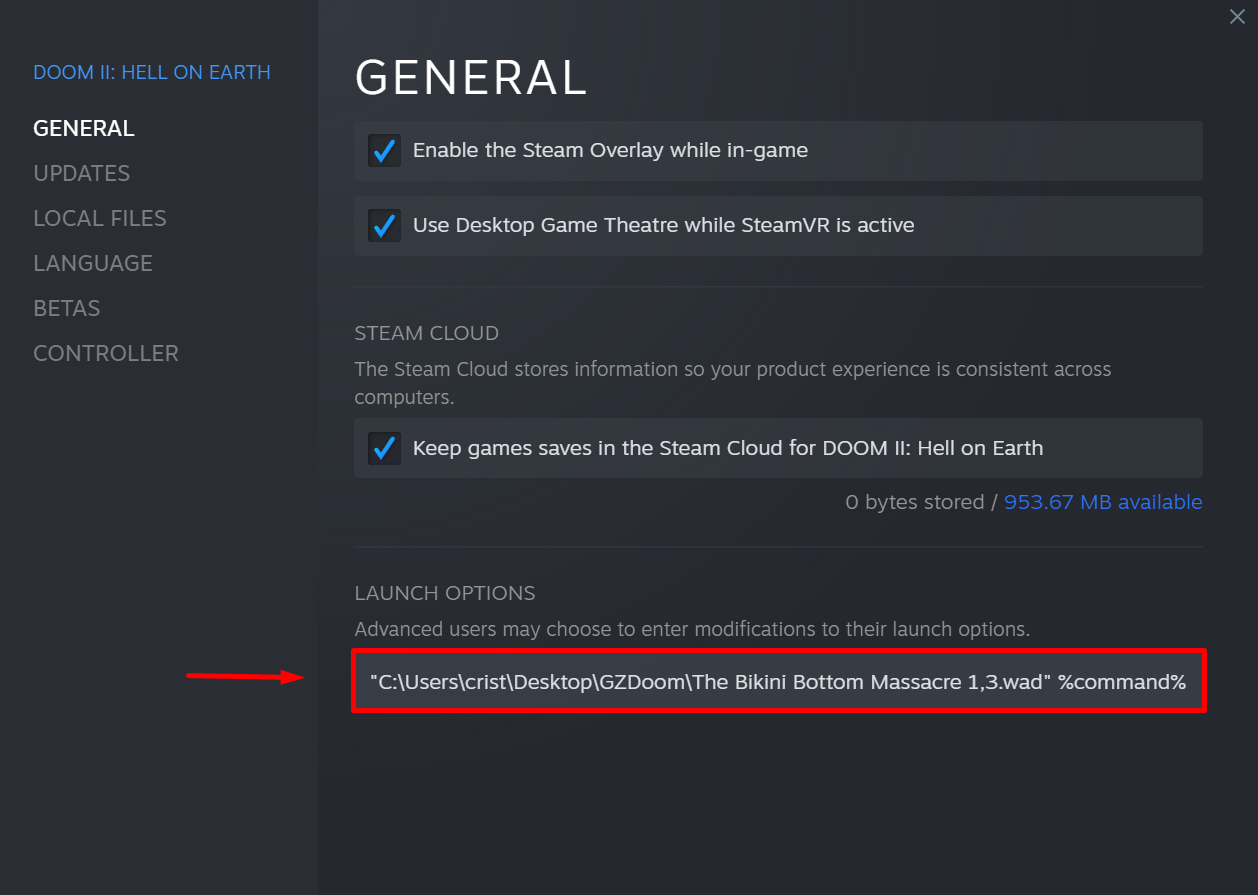The height and width of the screenshot is (895, 1258).
Task: Open the UPDATES section
Action: coord(82,173)
